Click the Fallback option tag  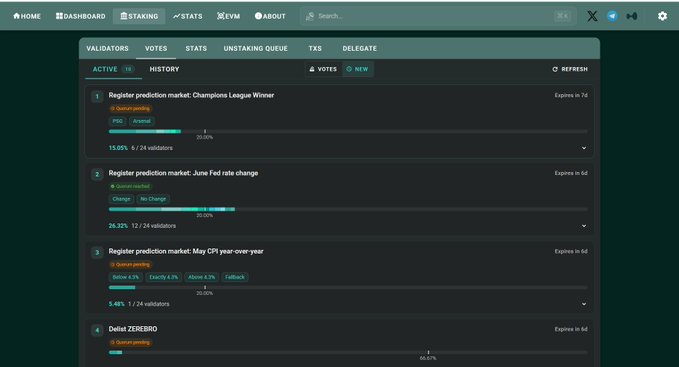pyautogui.click(x=235, y=277)
